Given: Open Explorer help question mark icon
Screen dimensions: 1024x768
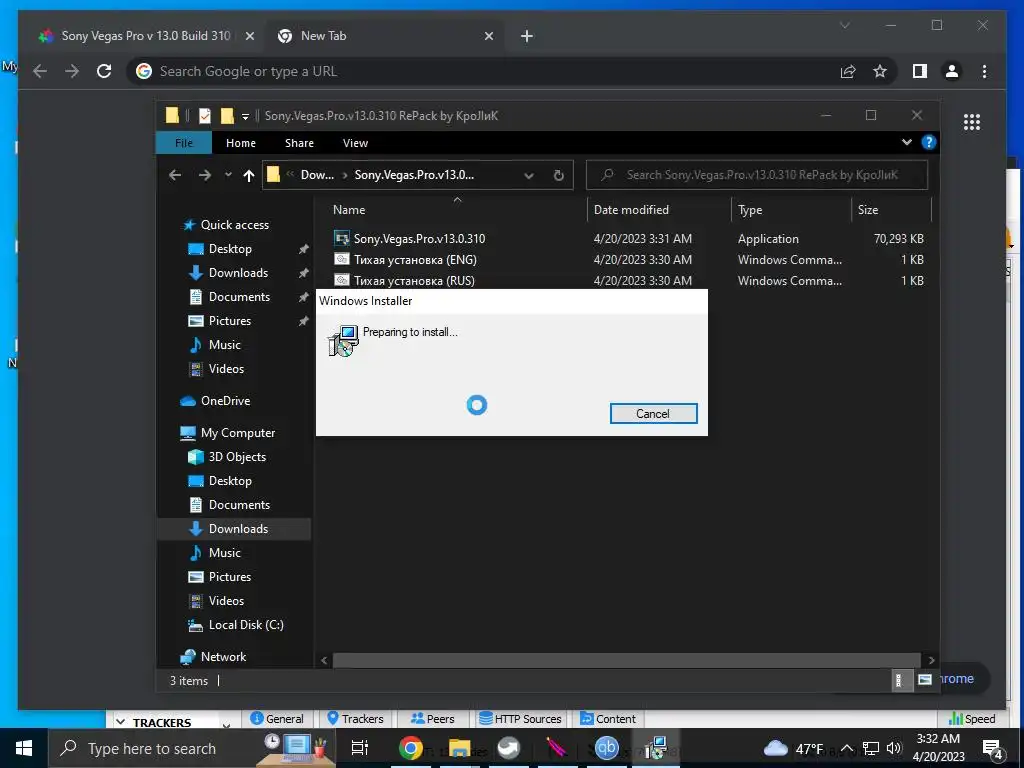Looking at the screenshot, I should 928,142.
